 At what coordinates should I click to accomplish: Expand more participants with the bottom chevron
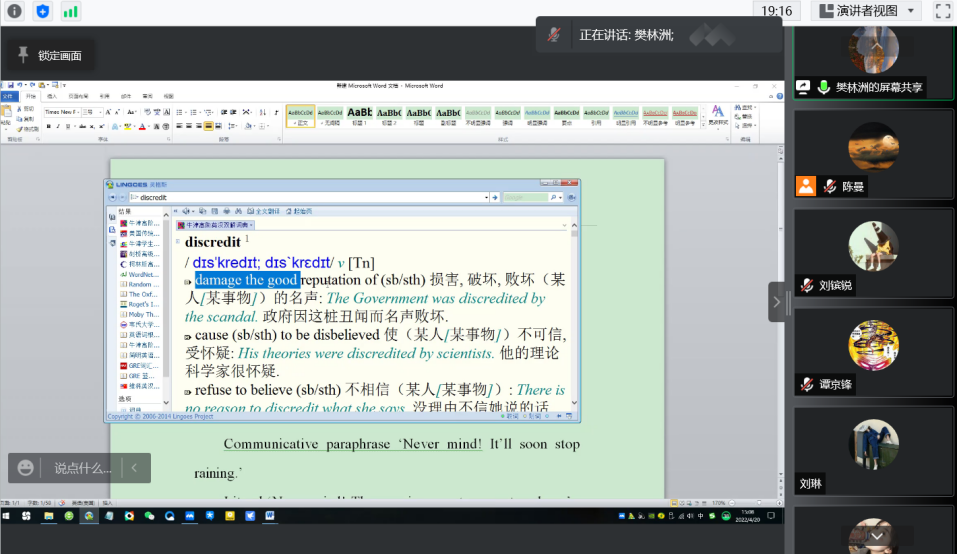pyautogui.click(x=877, y=536)
